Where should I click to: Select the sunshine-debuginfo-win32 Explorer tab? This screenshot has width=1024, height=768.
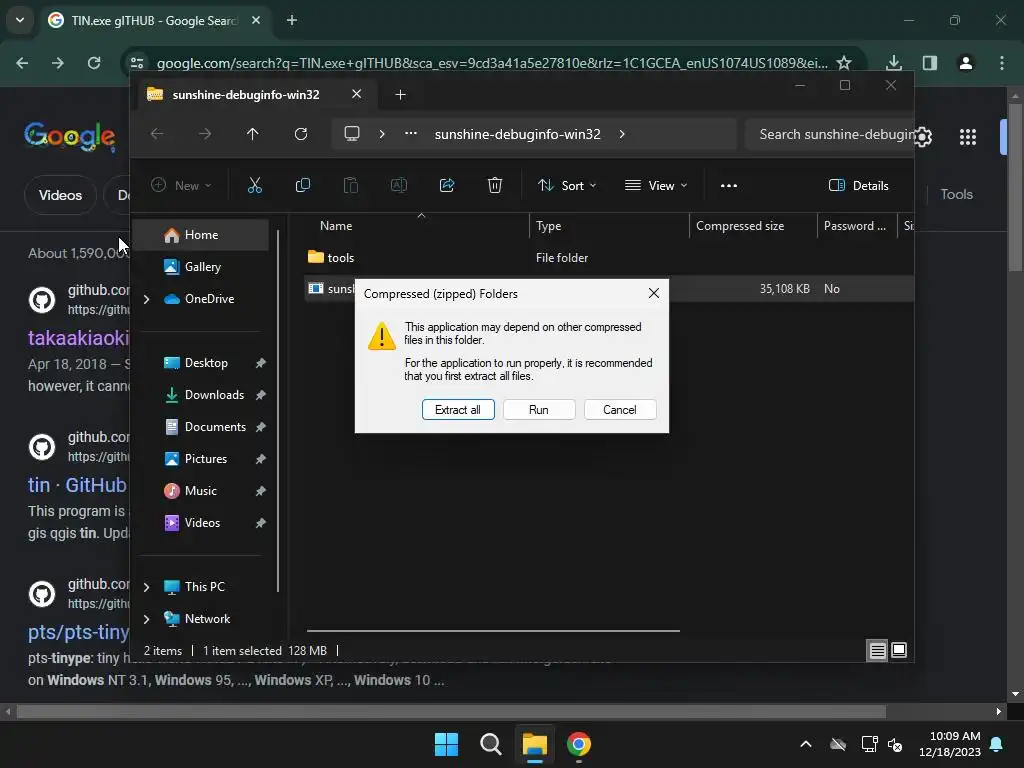click(x=246, y=95)
